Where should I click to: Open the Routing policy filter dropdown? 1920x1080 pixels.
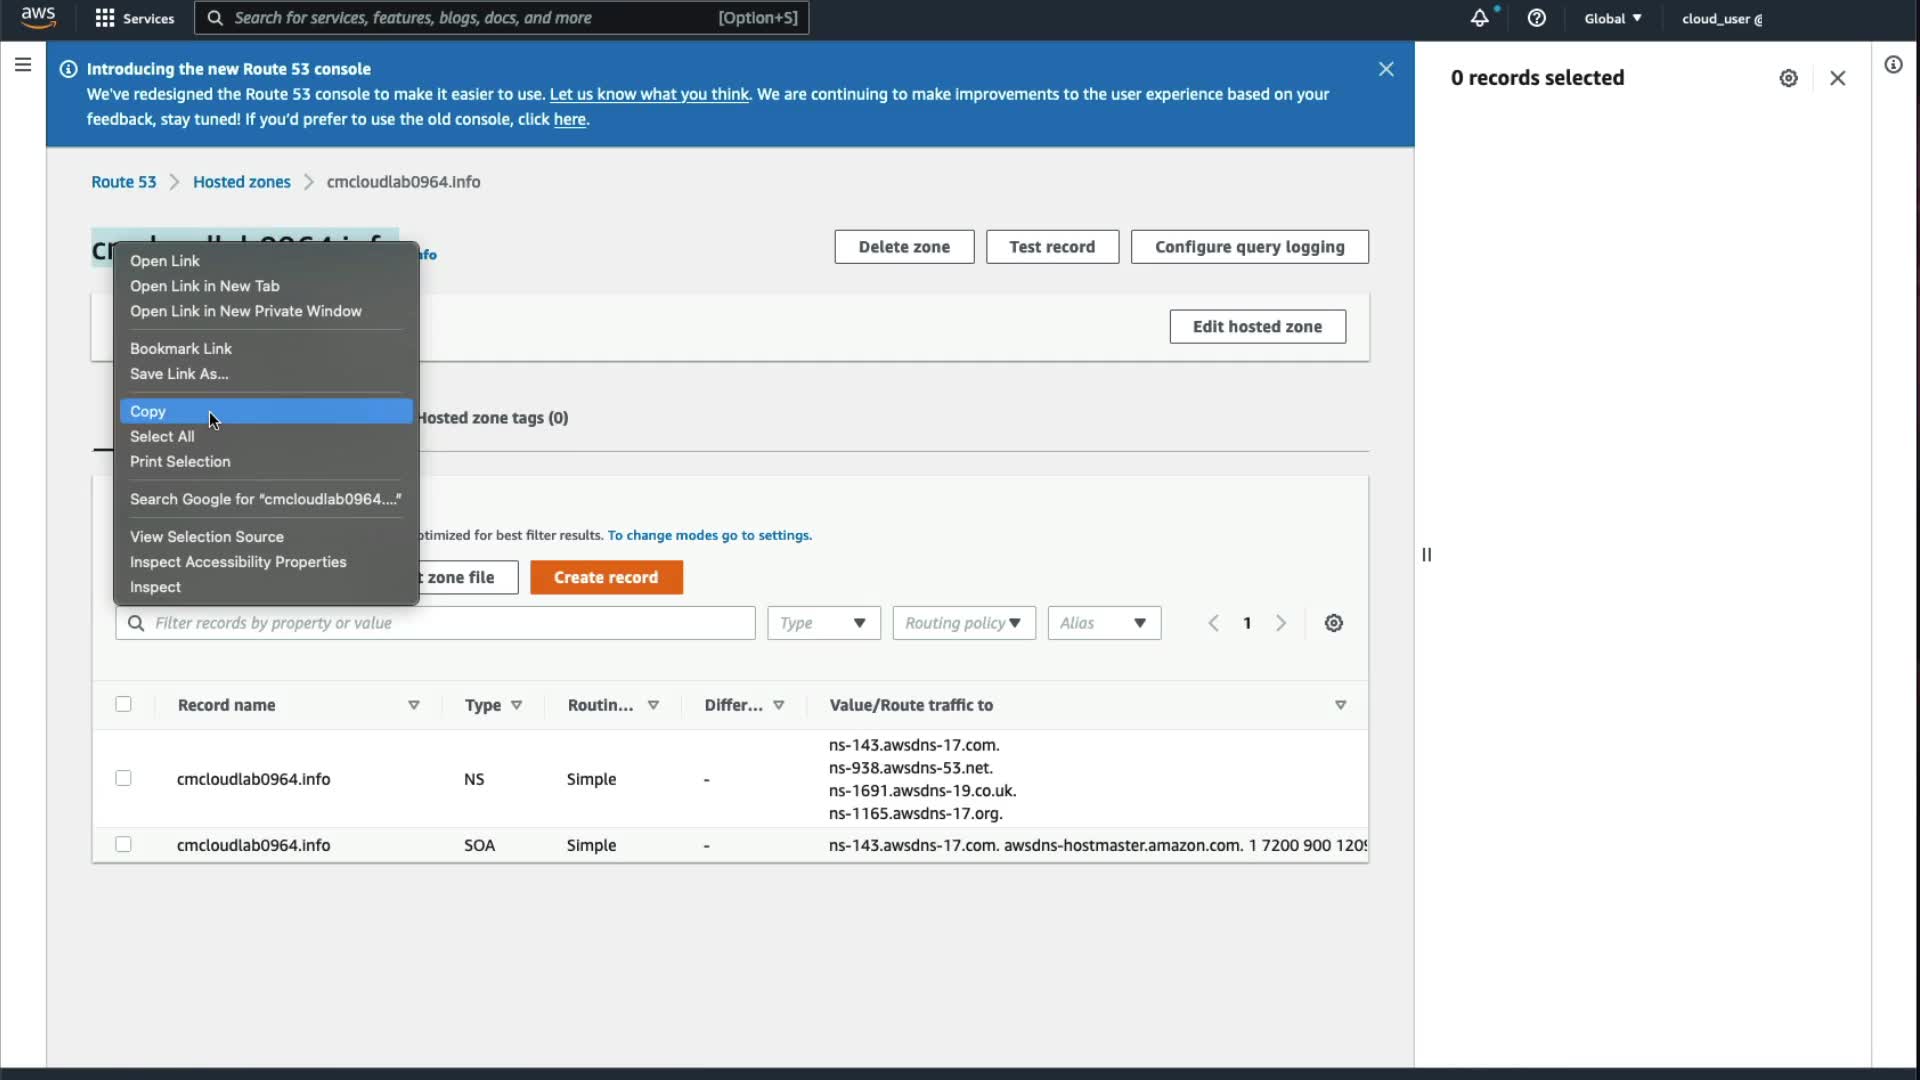click(963, 623)
